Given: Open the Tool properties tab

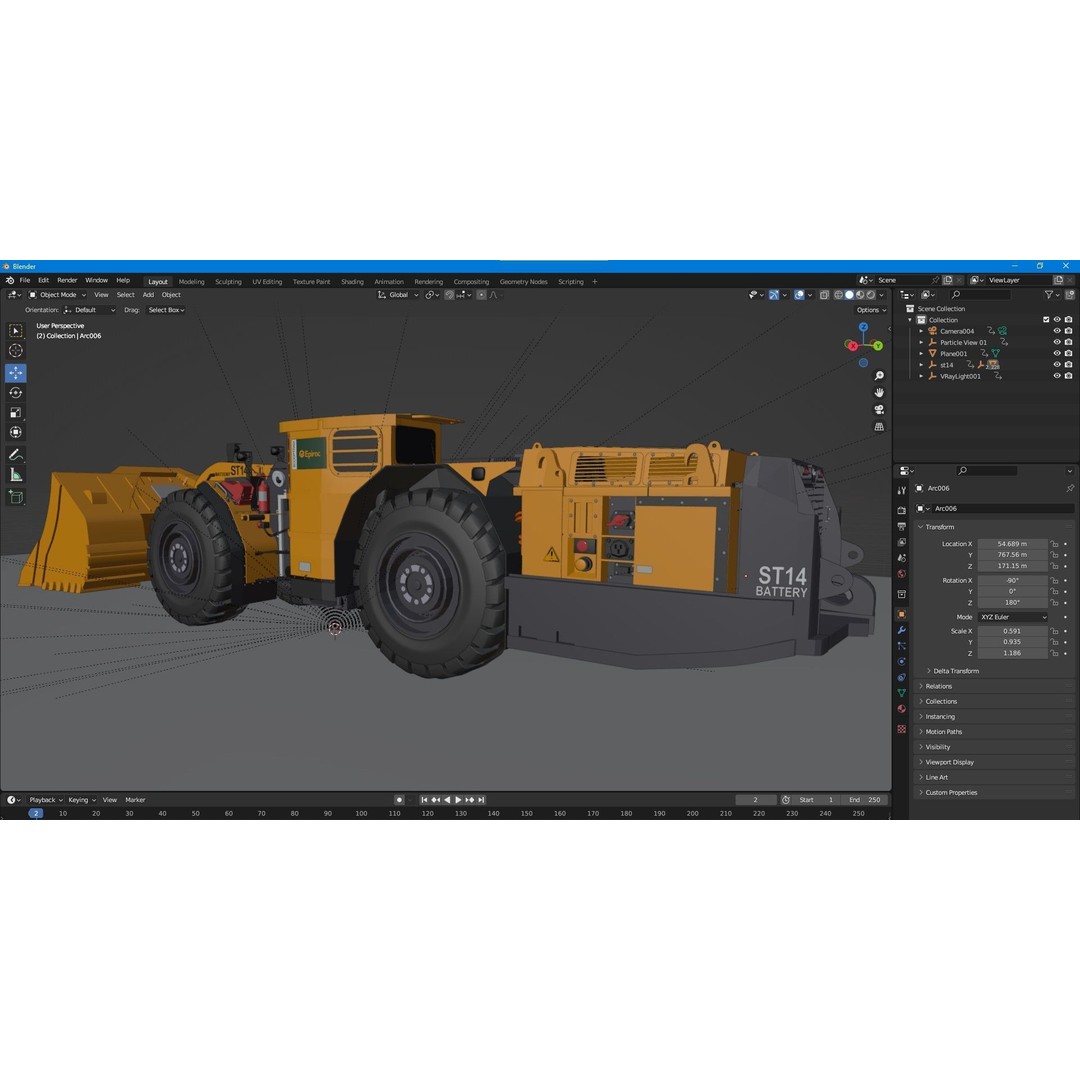Looking at the screenshot, I should click(902, 490).
